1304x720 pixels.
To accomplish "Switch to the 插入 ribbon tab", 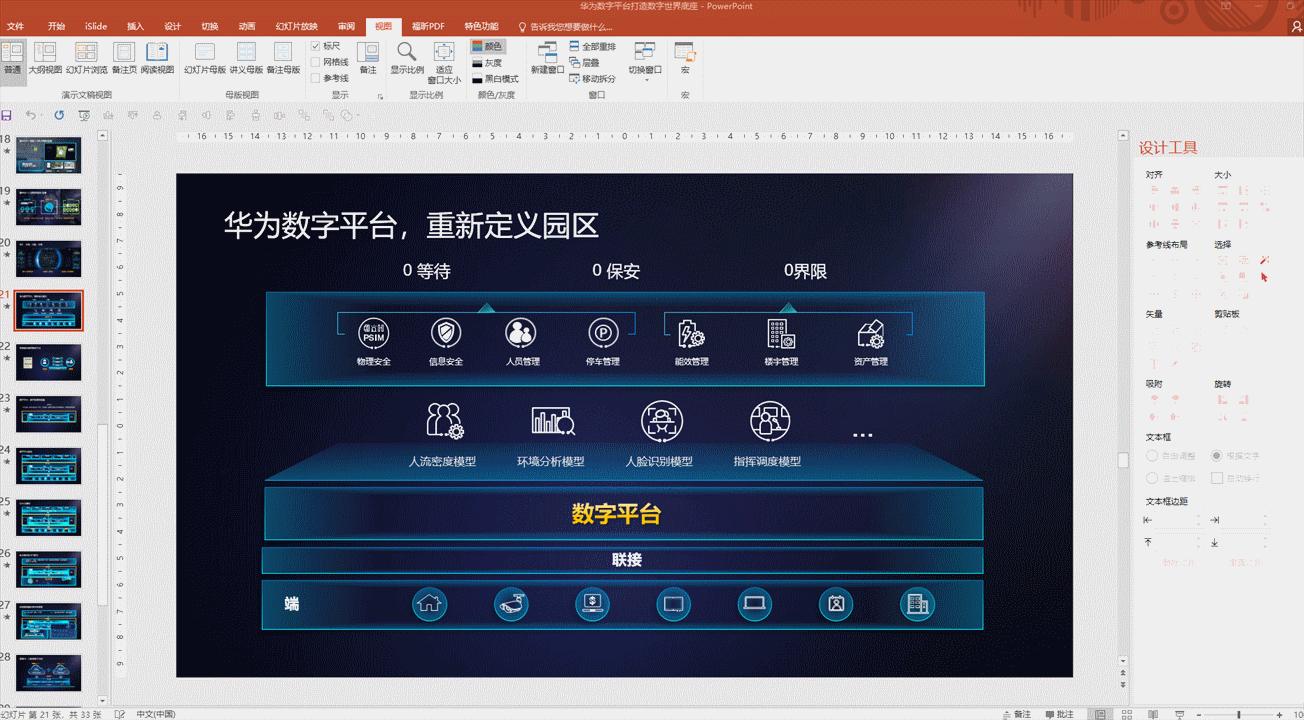I will (134, 26).
